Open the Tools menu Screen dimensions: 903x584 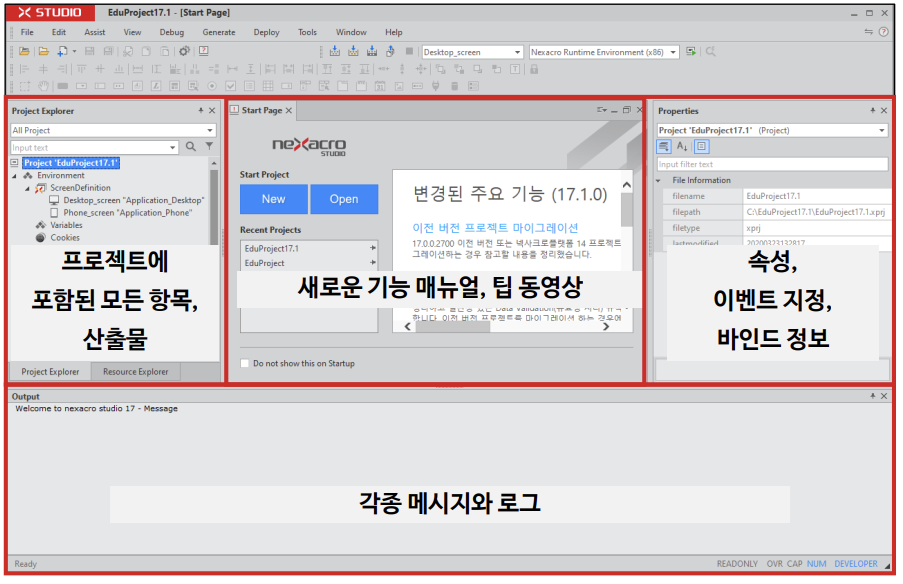[307, 32]
